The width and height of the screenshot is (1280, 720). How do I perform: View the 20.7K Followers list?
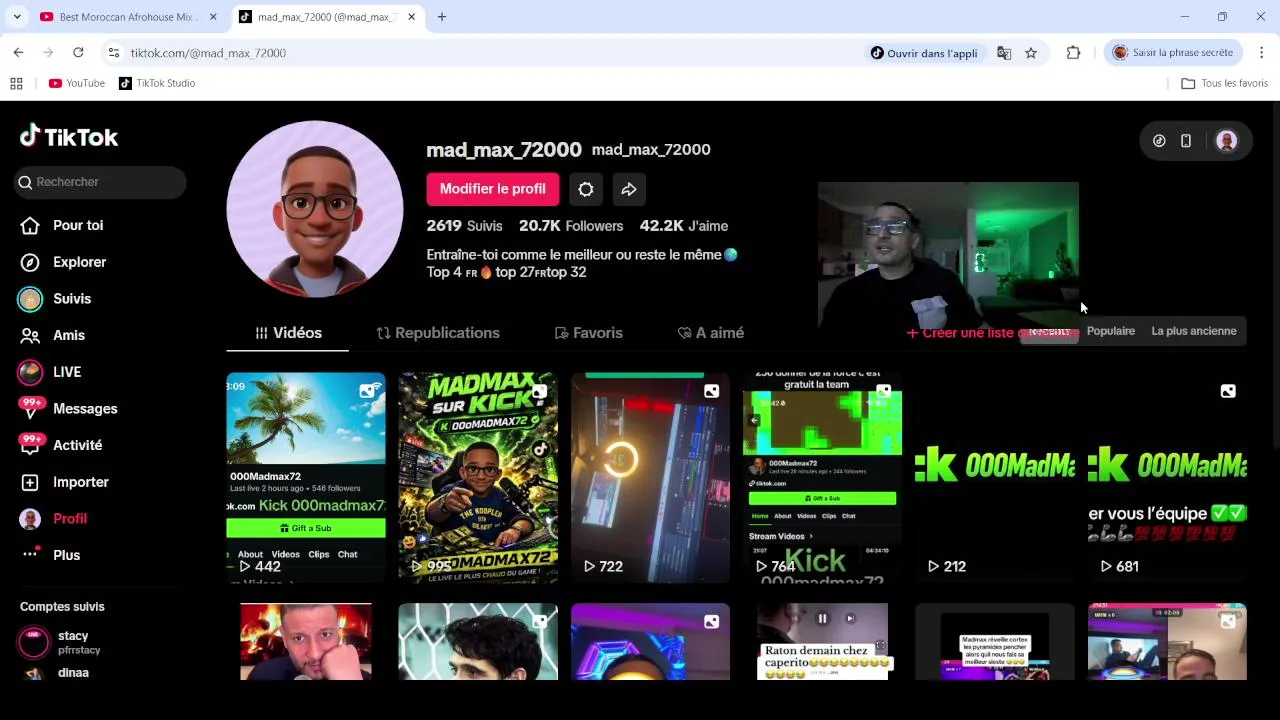pyautogui.click(x=571, y=226)
